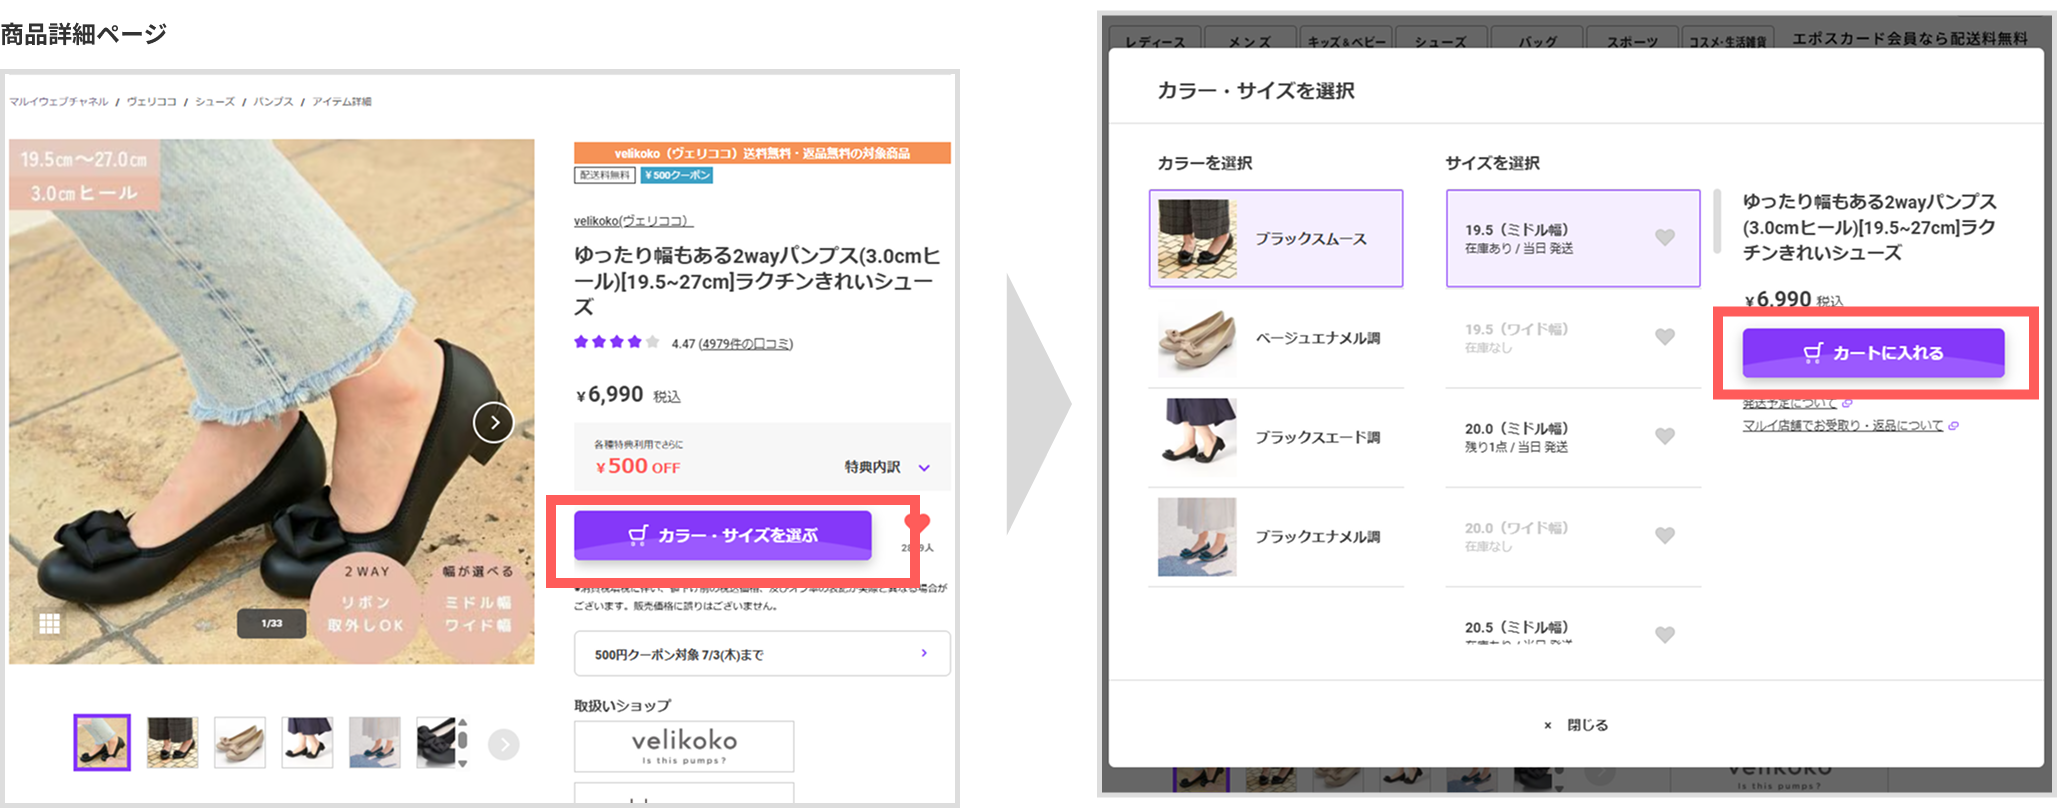Open the velikoko(ヴェリココ) brand link
This screenshot has height=808, width=2057.
coord(633,221)
